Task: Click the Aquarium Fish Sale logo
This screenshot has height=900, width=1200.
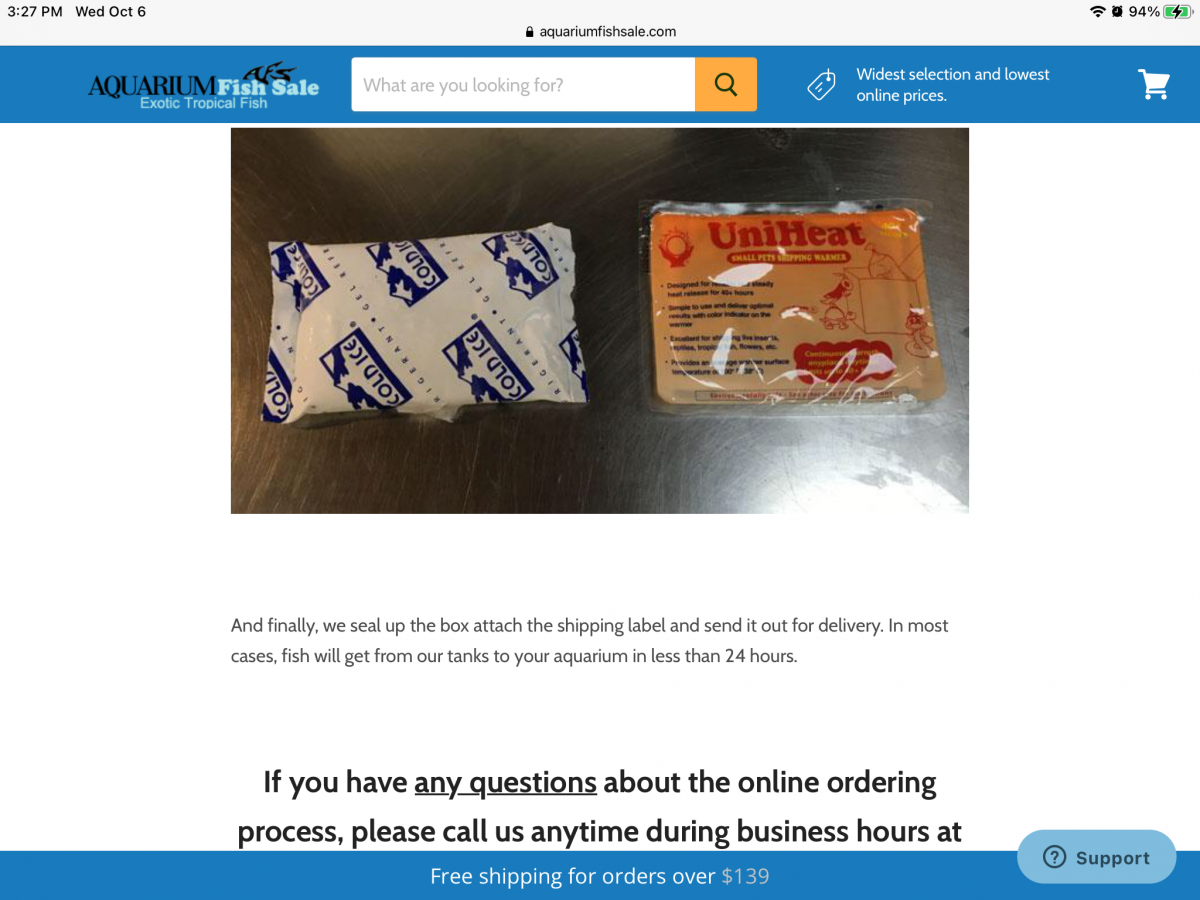Action: click(x=204, y=85)
